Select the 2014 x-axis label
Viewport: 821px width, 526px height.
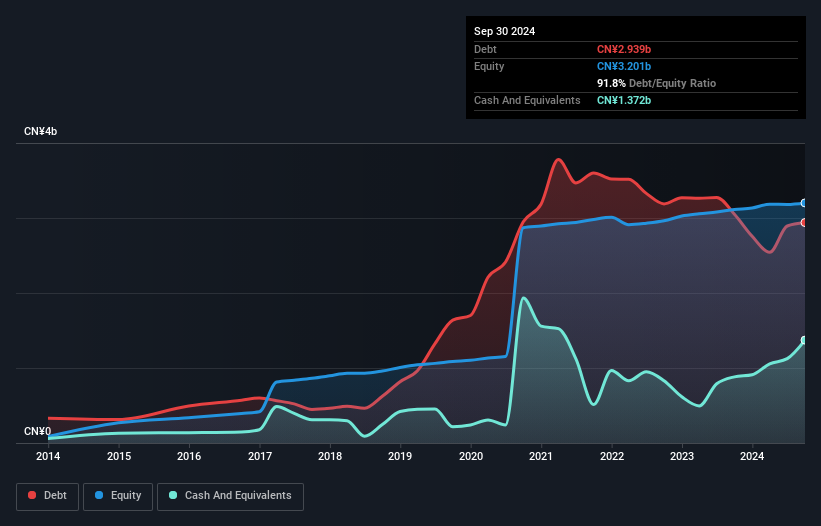tap(48, 456)
